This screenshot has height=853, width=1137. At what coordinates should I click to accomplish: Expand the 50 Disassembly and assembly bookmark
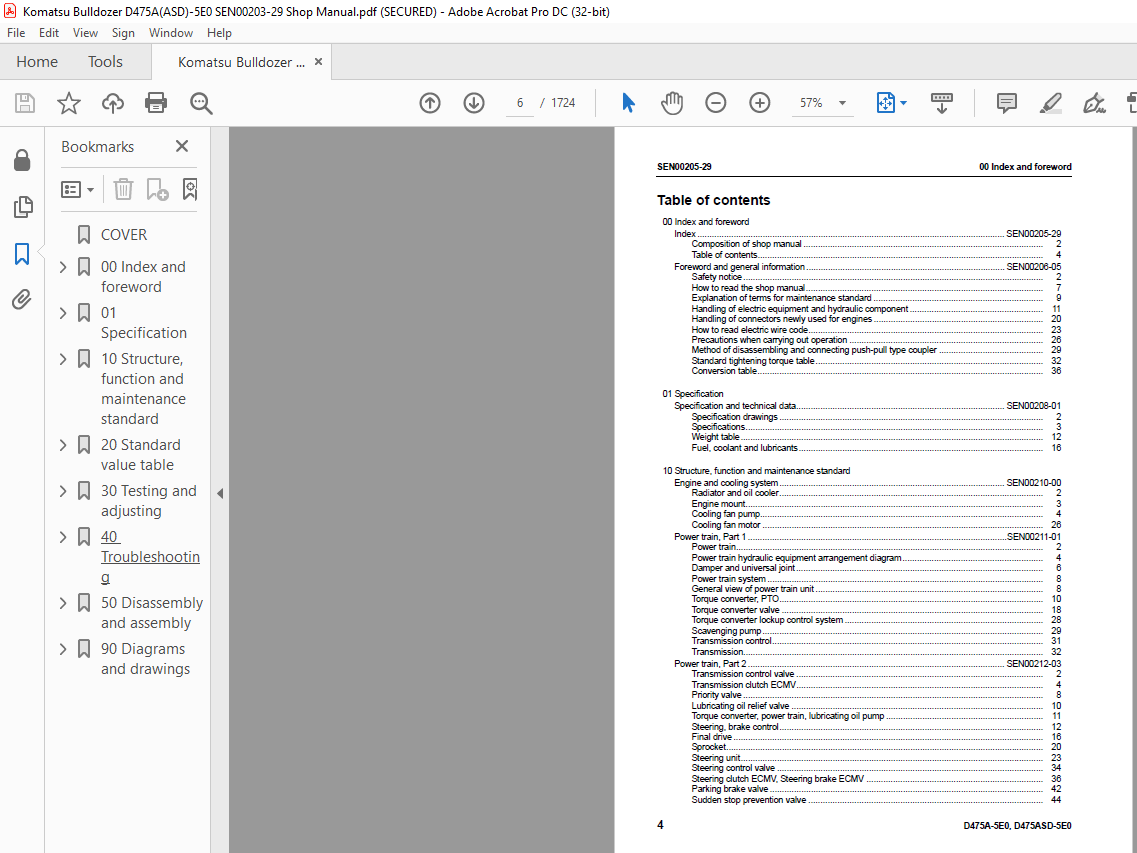tap(63, 603)
